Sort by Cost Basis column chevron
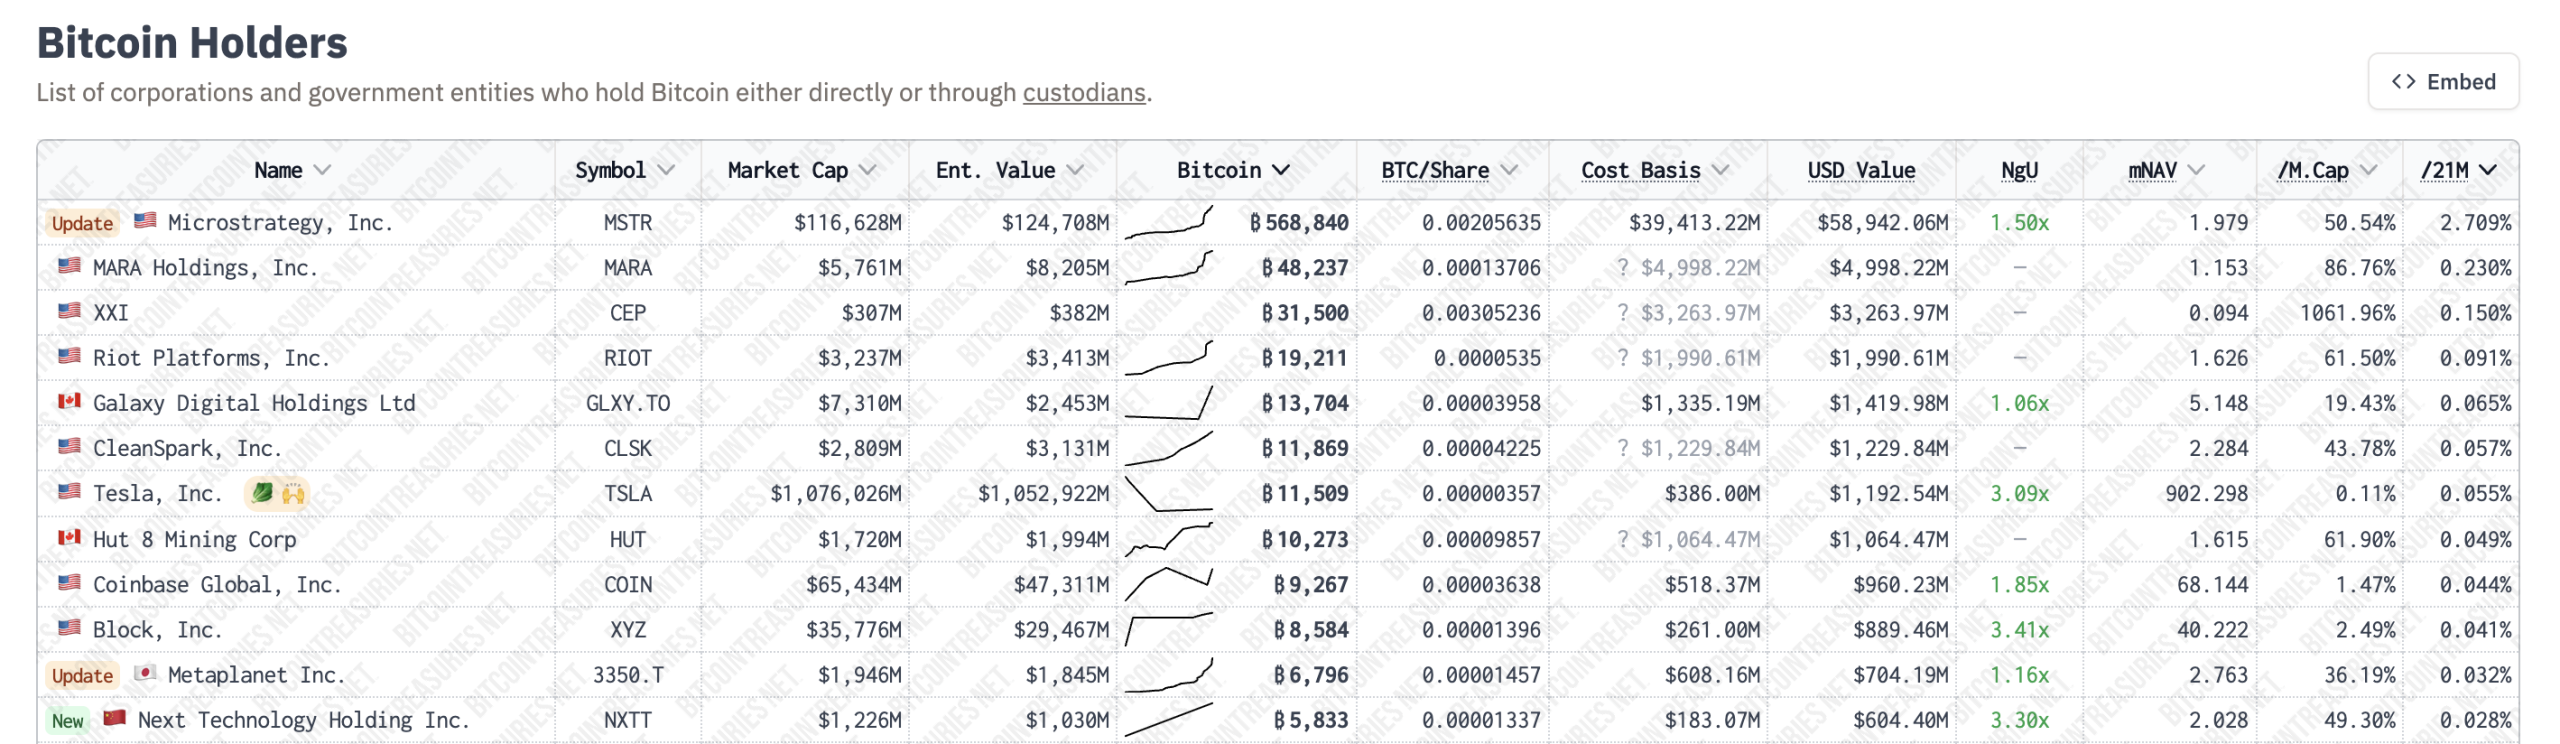 (x=1720, y=171)
